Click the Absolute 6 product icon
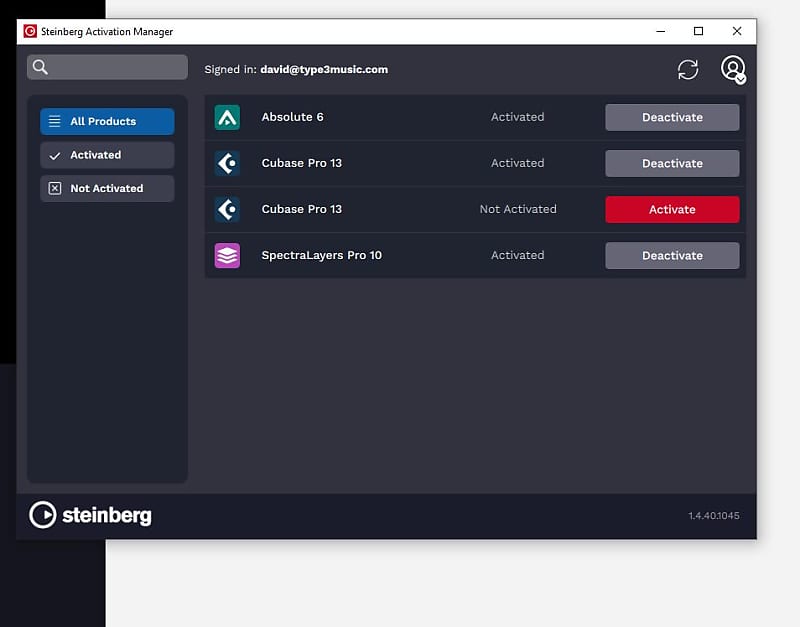 pyautogui.click(x=227, y=117)
